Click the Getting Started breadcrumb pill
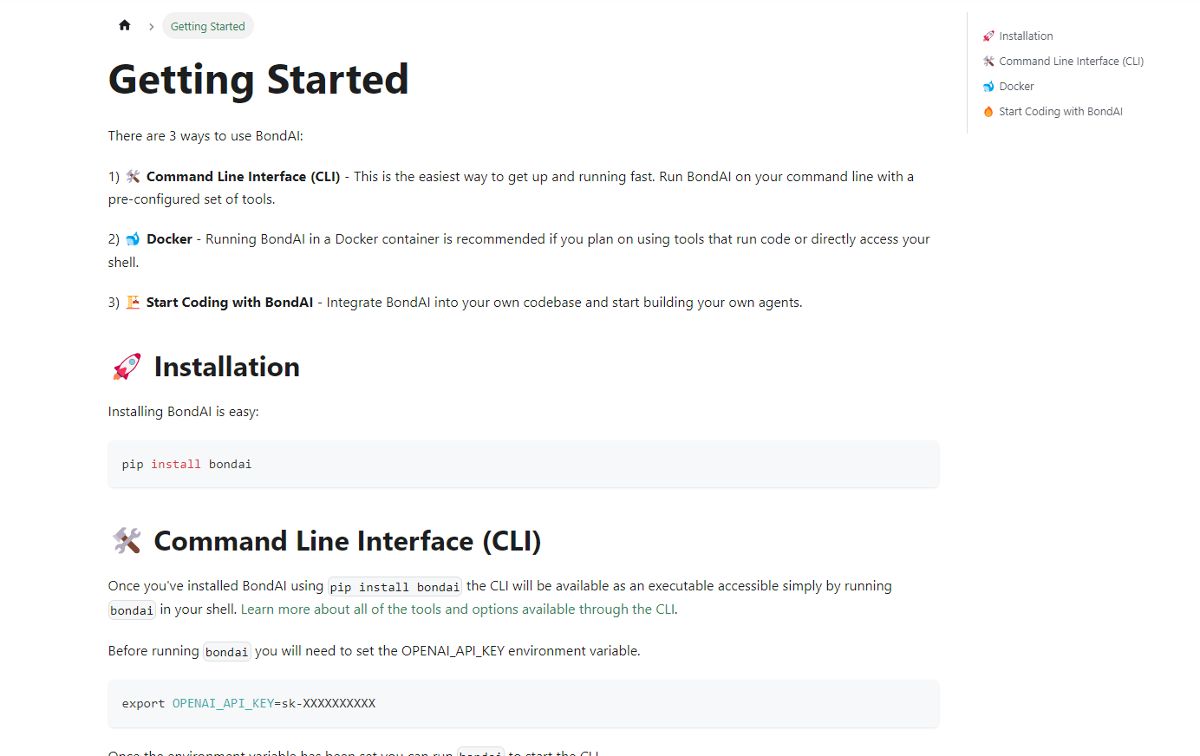 (208, 27)
